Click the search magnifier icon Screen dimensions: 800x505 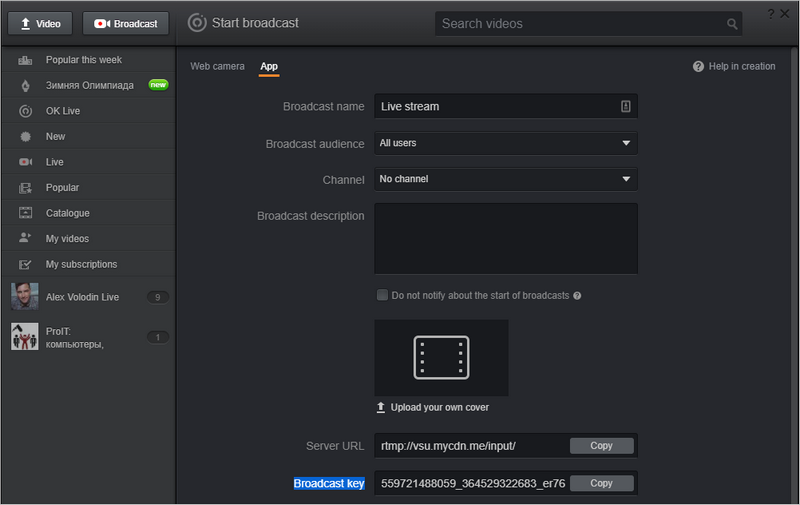point(733,24)
